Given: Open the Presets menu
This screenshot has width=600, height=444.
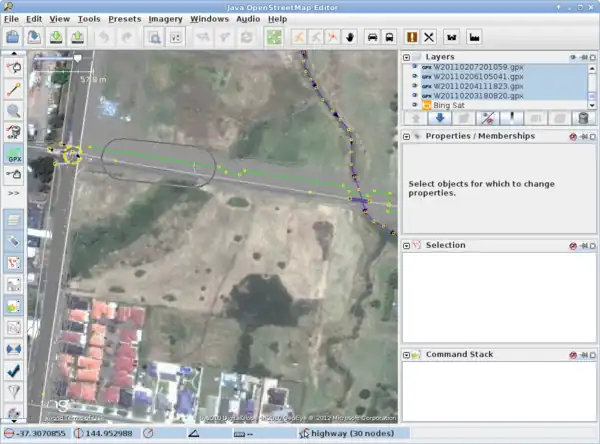Looking at the screenshot, I should point(124,18).
